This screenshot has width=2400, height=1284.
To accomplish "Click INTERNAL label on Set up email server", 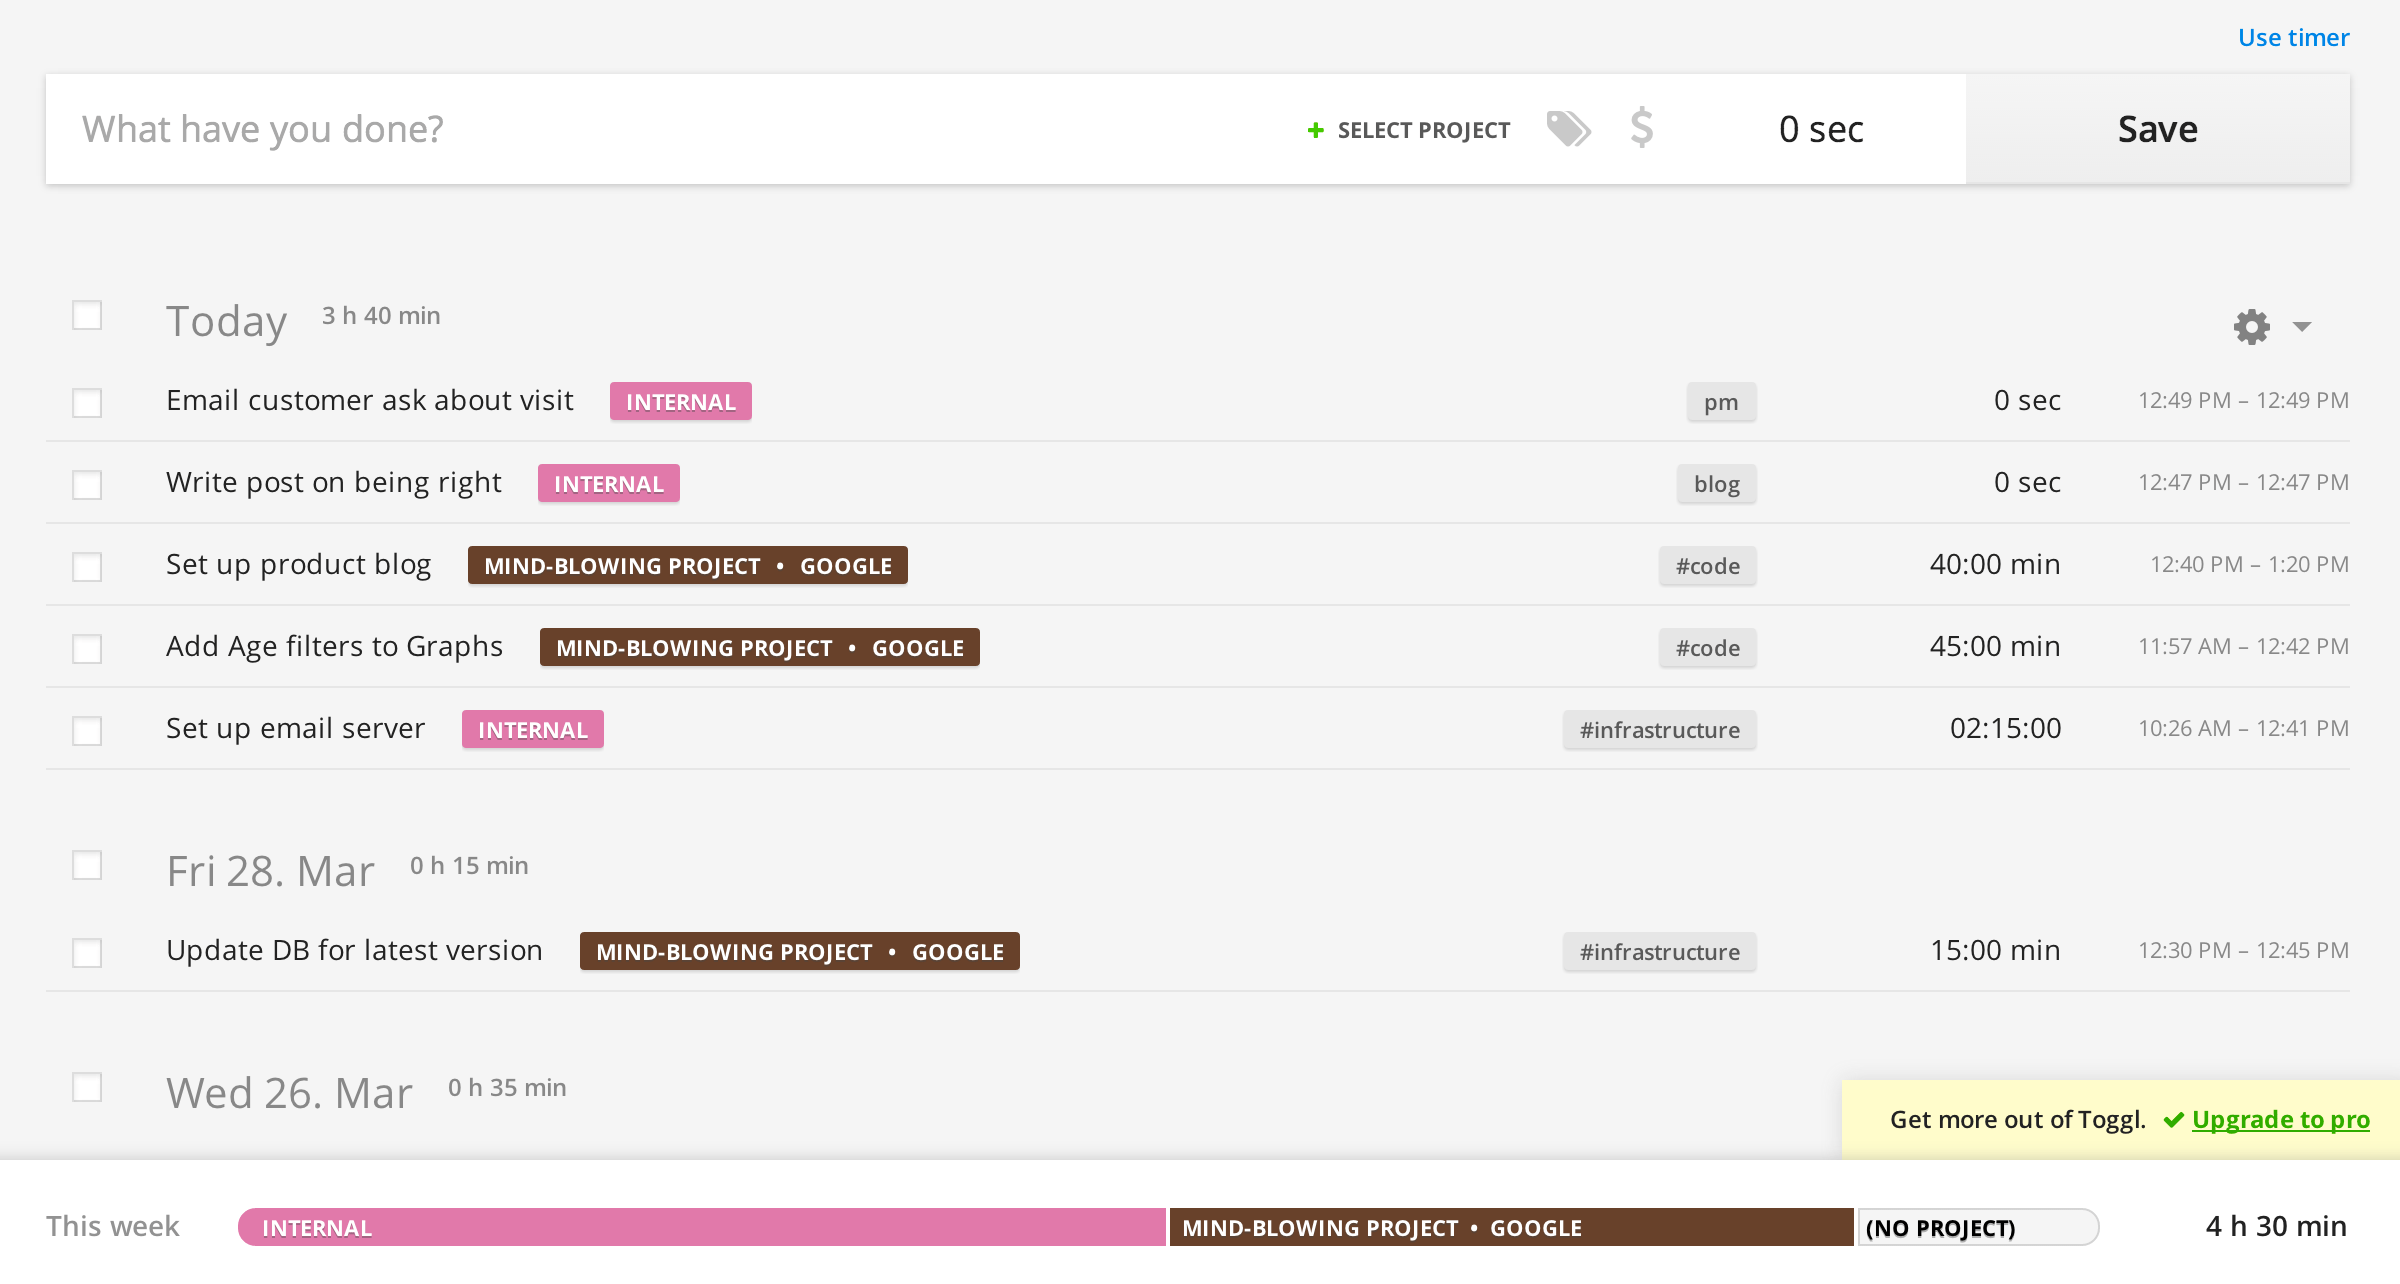I will click(x=533, y=730).
